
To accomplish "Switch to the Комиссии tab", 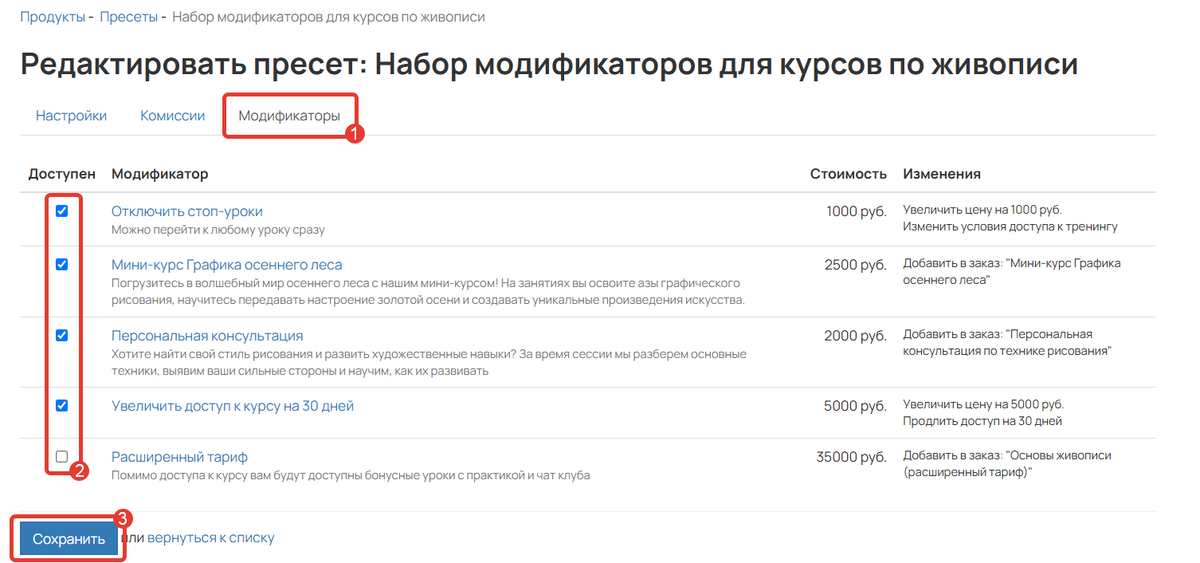I will [173, 116].
